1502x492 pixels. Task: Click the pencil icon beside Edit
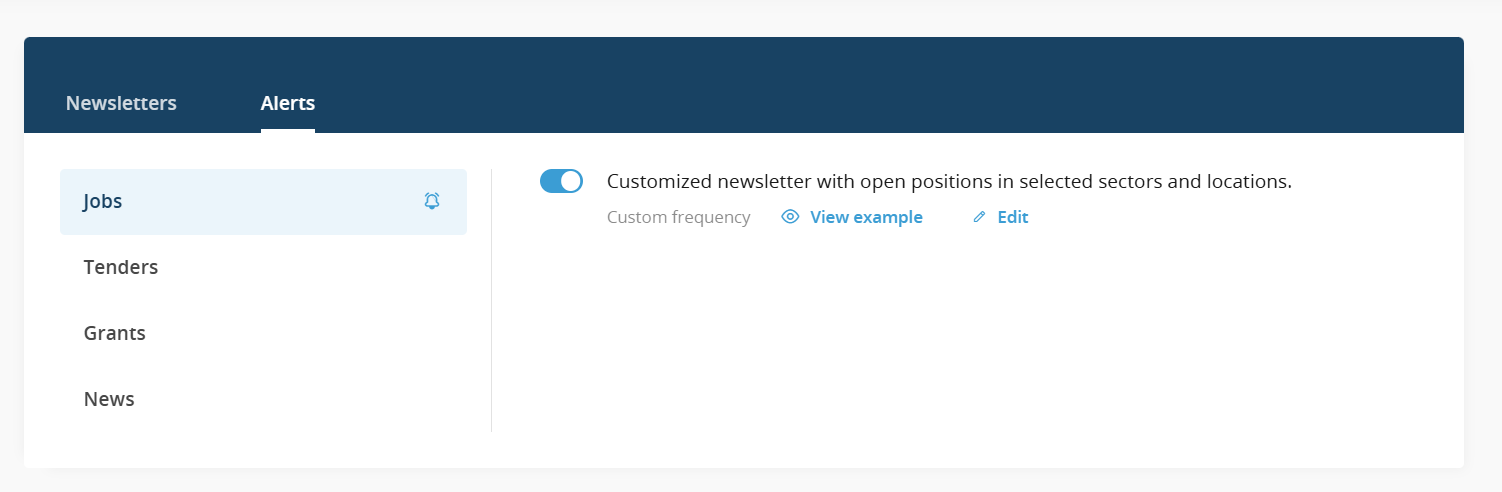(979, 217)
